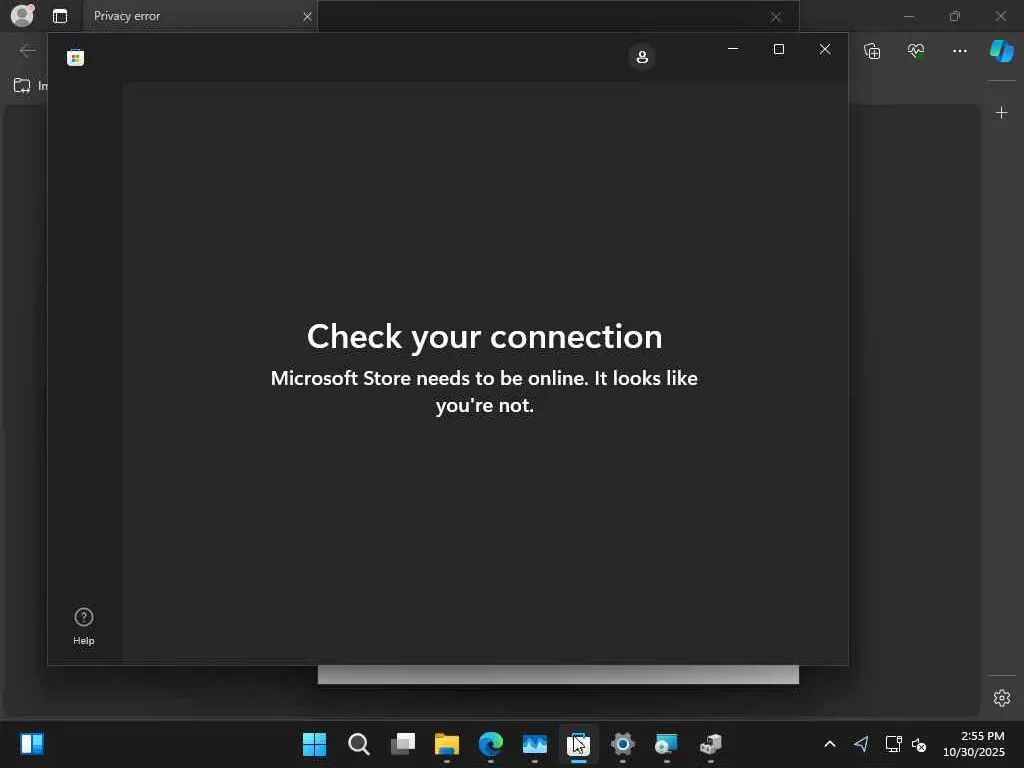Click the muted volume tray icon
1024x768 pixels.
[x=919, y=744]
